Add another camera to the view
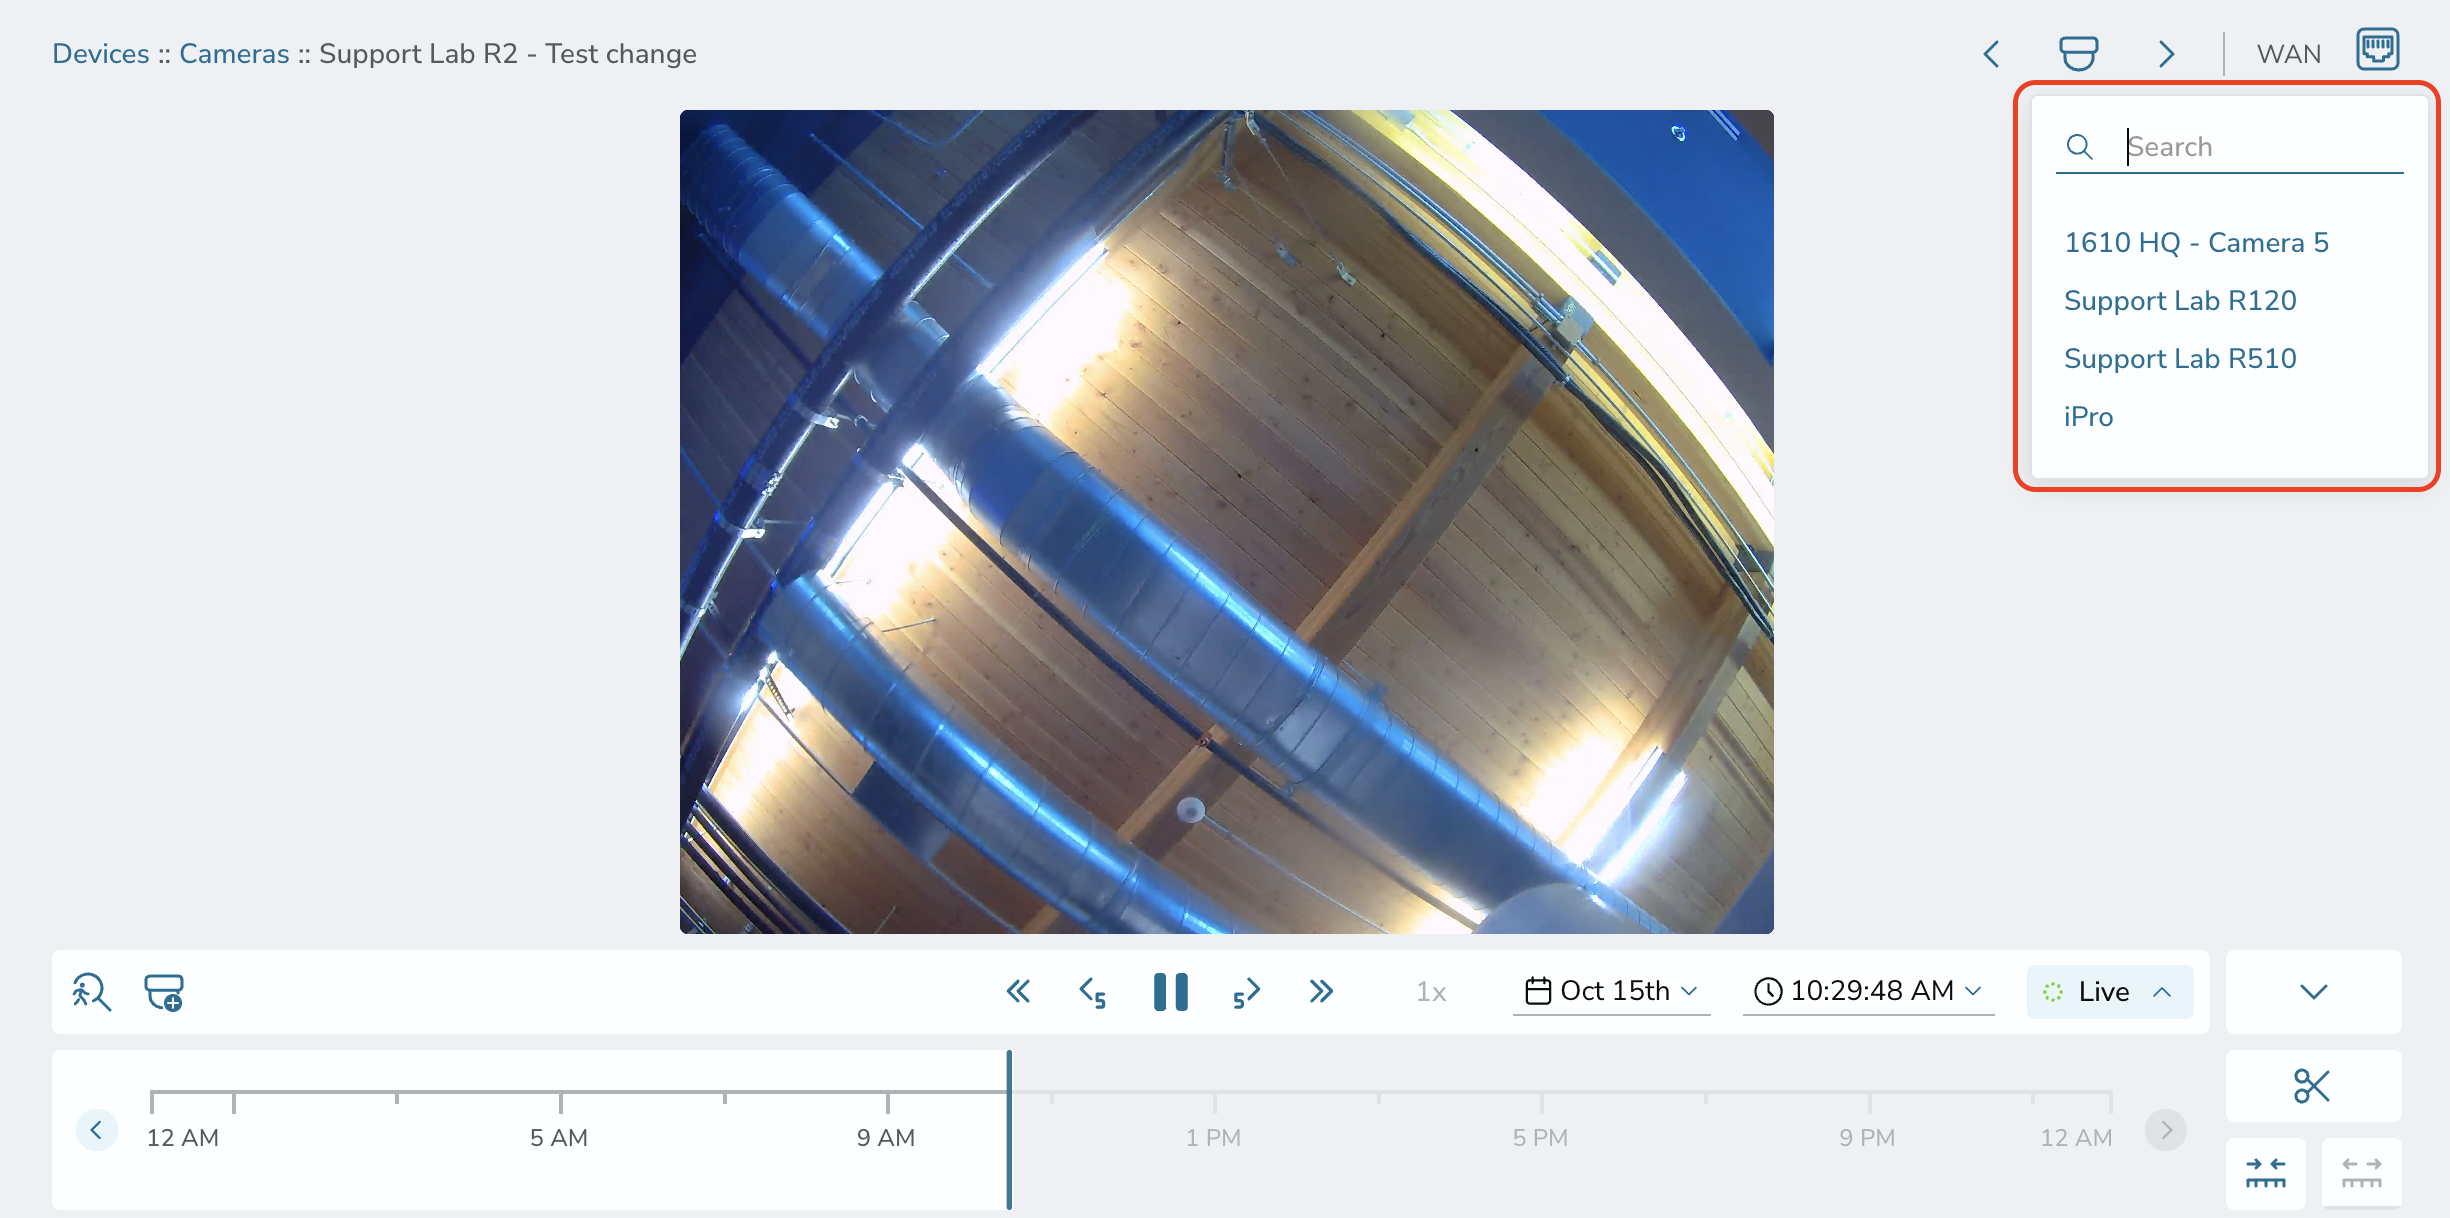Screen dimensions: 2450x1218 point(164,991)
